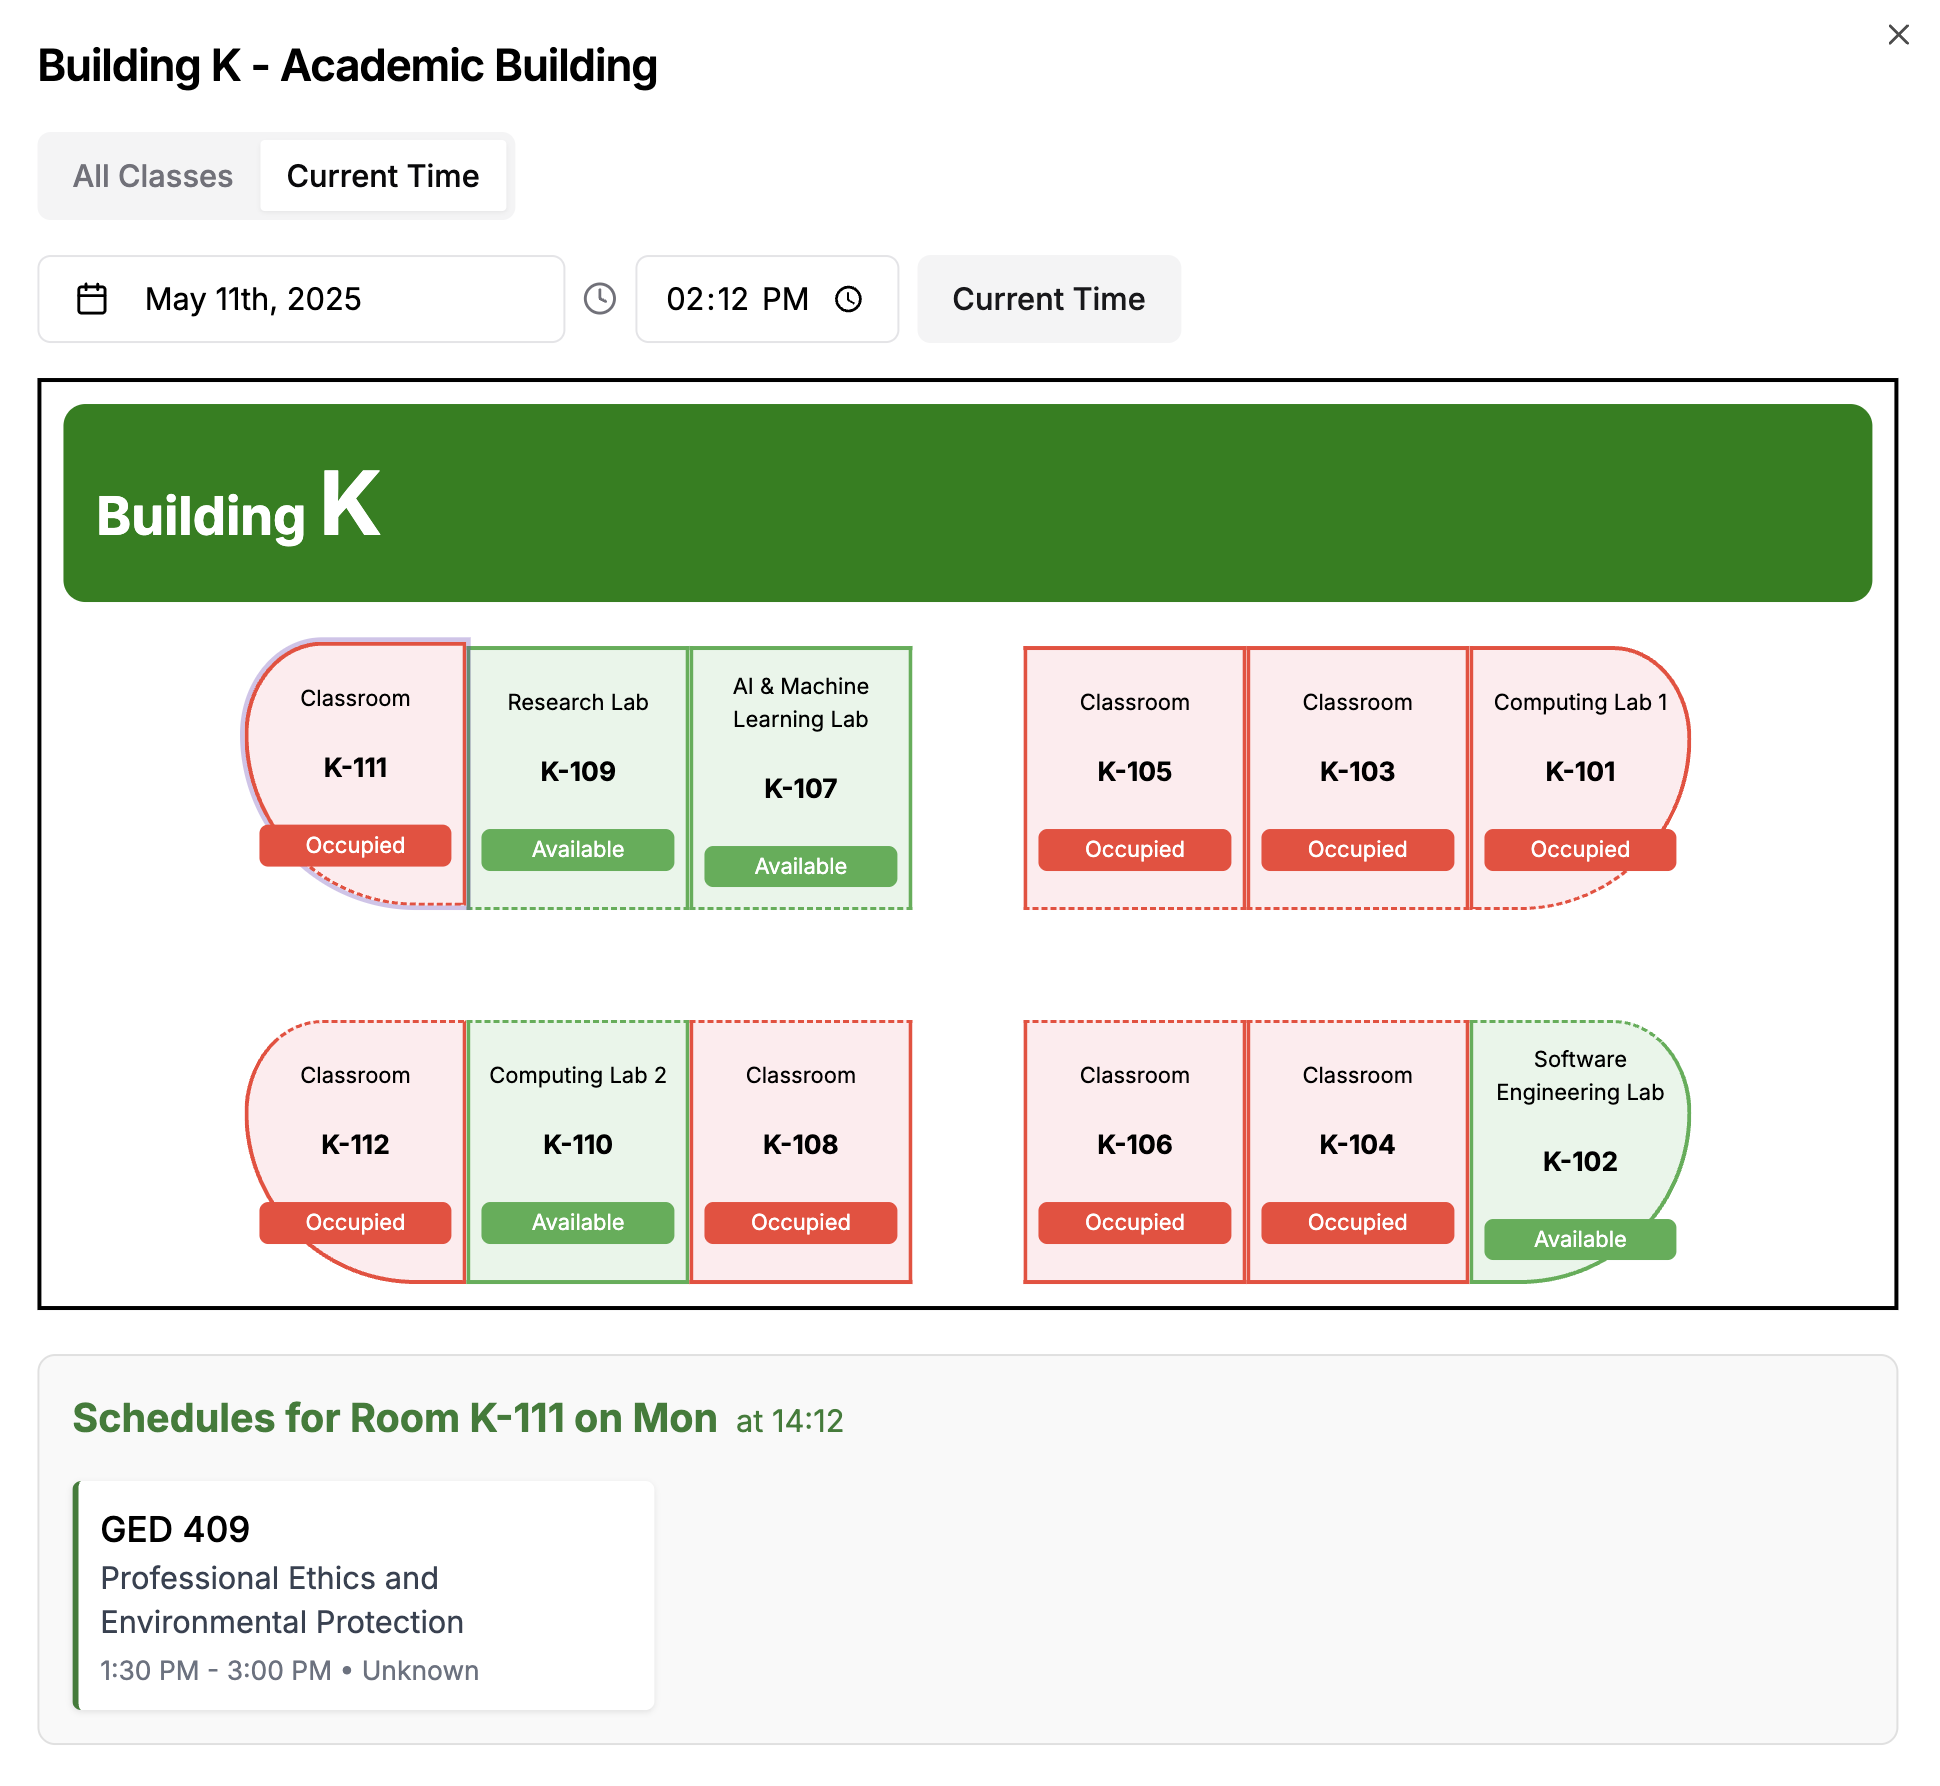
Task: Toggle the Occupied badge on K-105
Action: tap(1134, 850)
